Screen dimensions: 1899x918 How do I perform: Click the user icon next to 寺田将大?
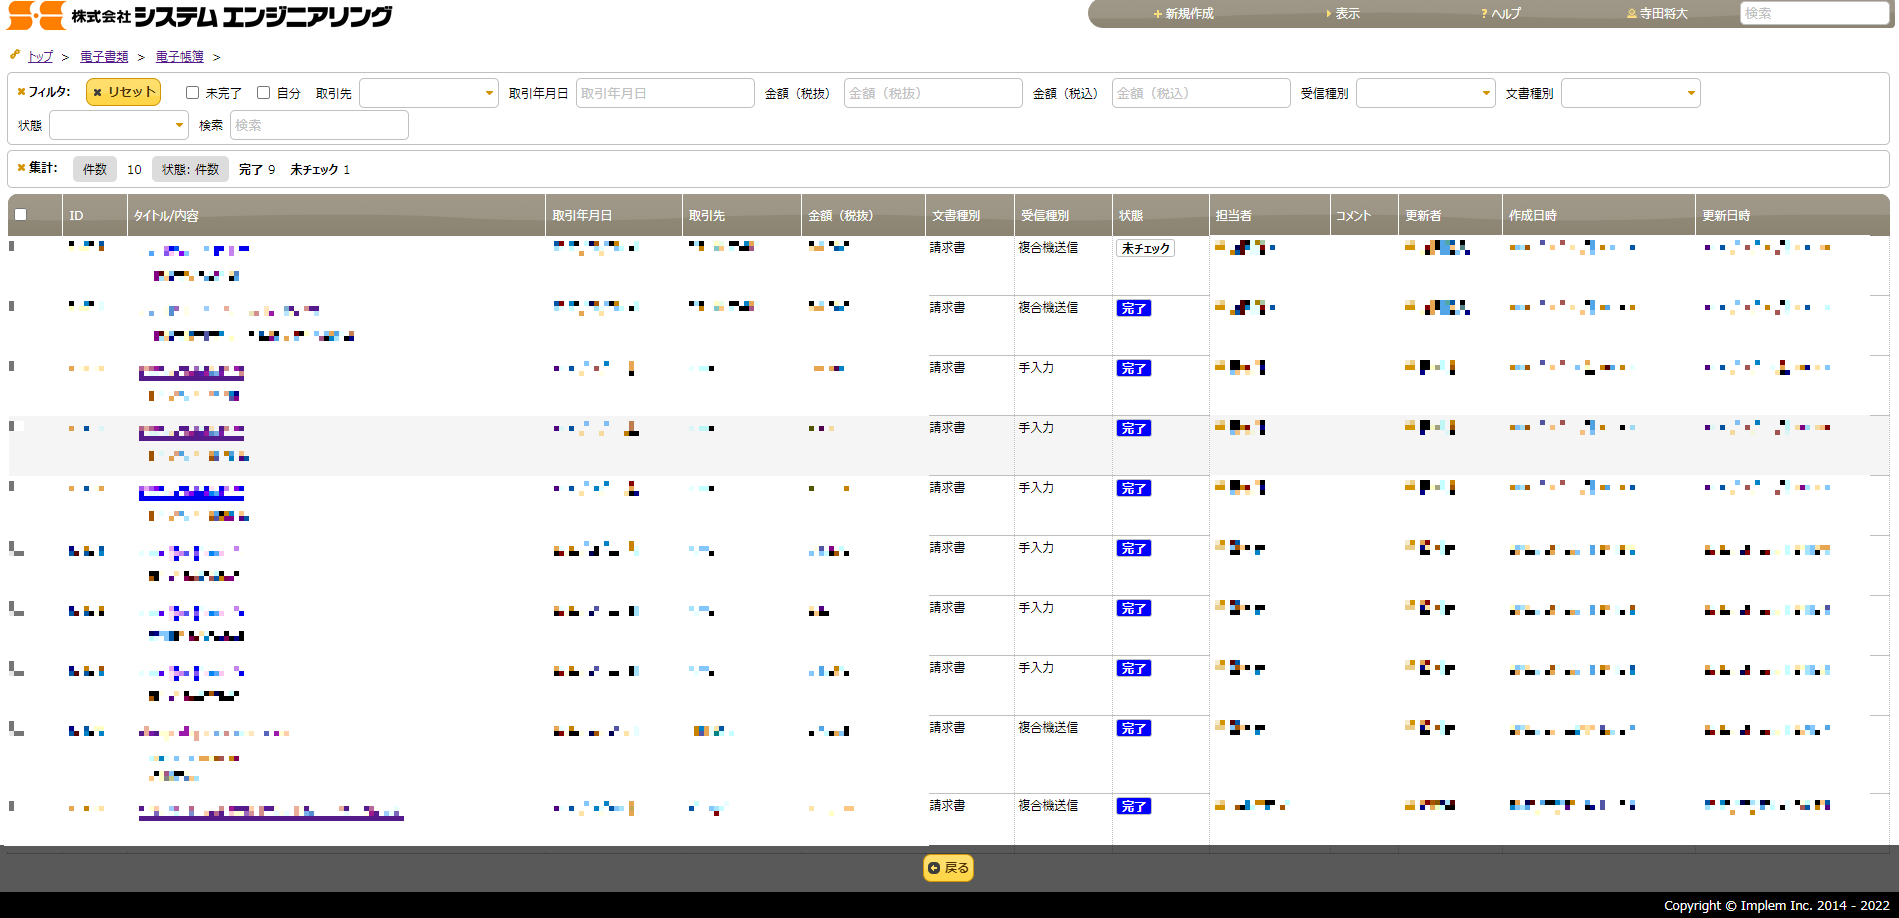1632,14
